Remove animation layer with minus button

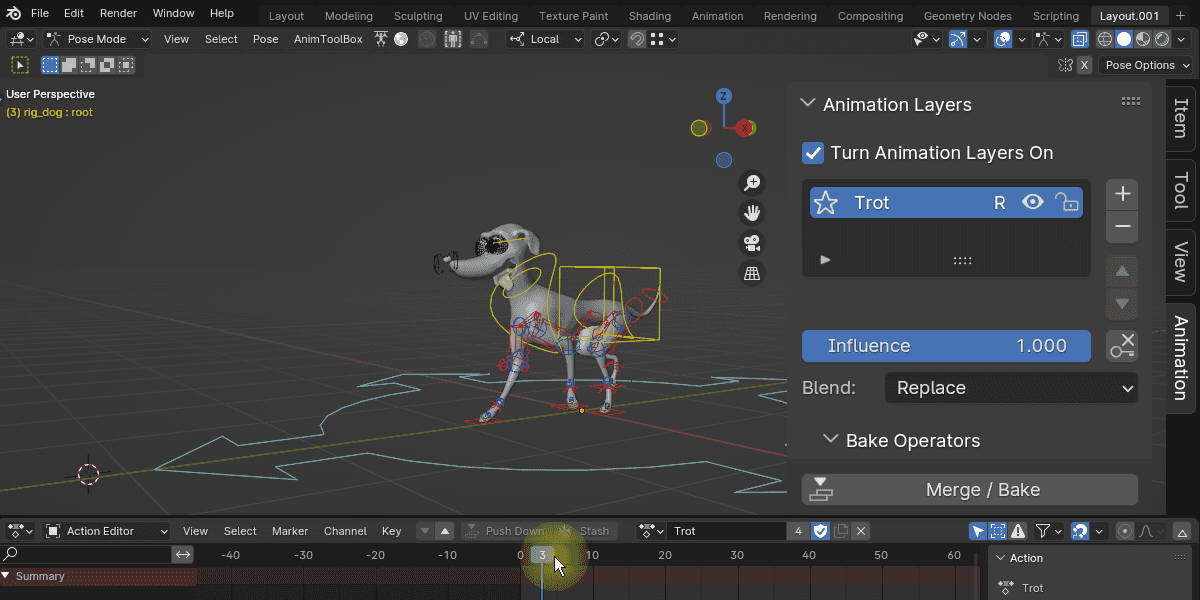pyautogui.click(x=1122, y=227)
